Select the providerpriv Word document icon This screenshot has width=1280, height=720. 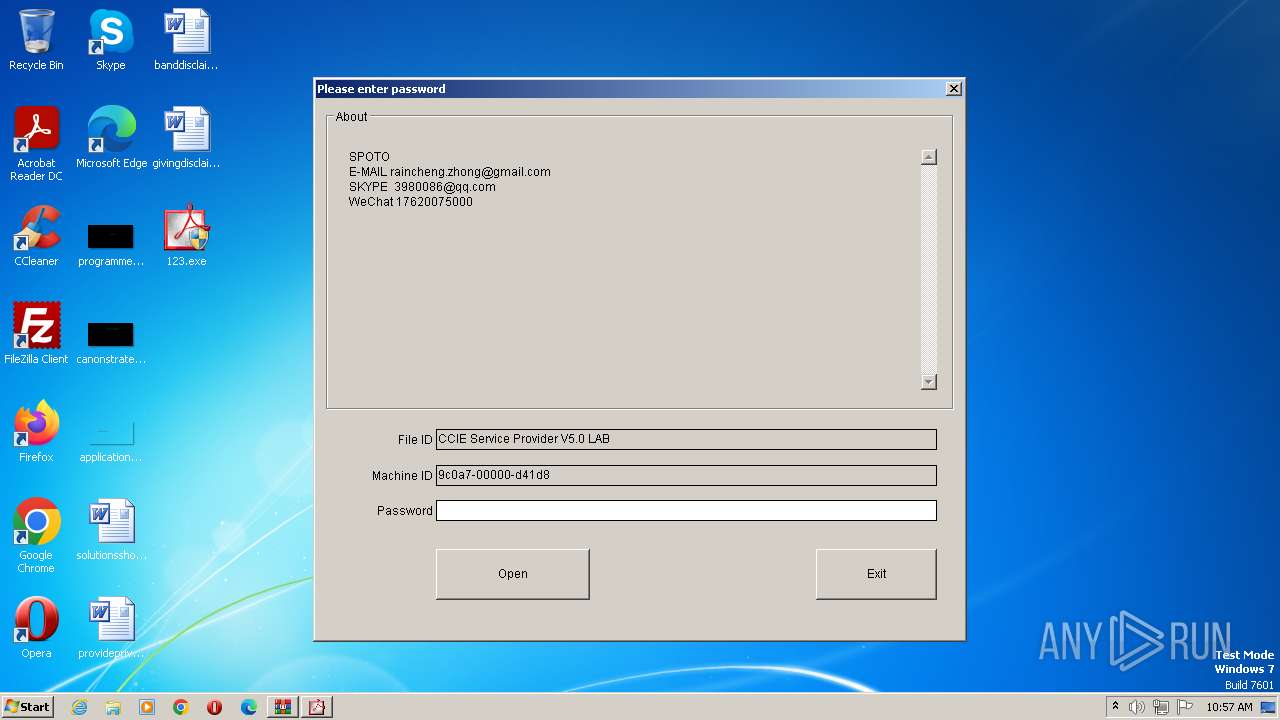111,628
